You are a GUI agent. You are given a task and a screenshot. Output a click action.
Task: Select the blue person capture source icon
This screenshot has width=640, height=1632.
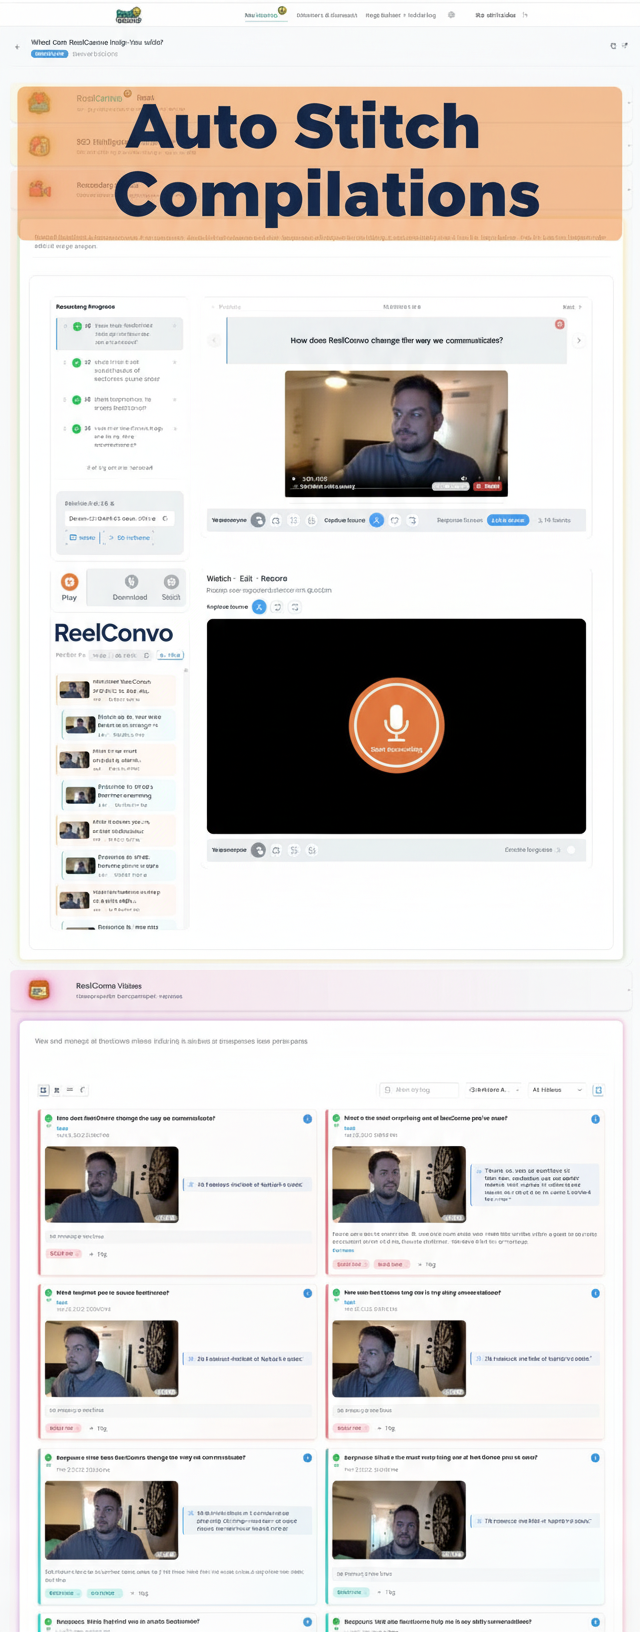[x=376, y=520]
